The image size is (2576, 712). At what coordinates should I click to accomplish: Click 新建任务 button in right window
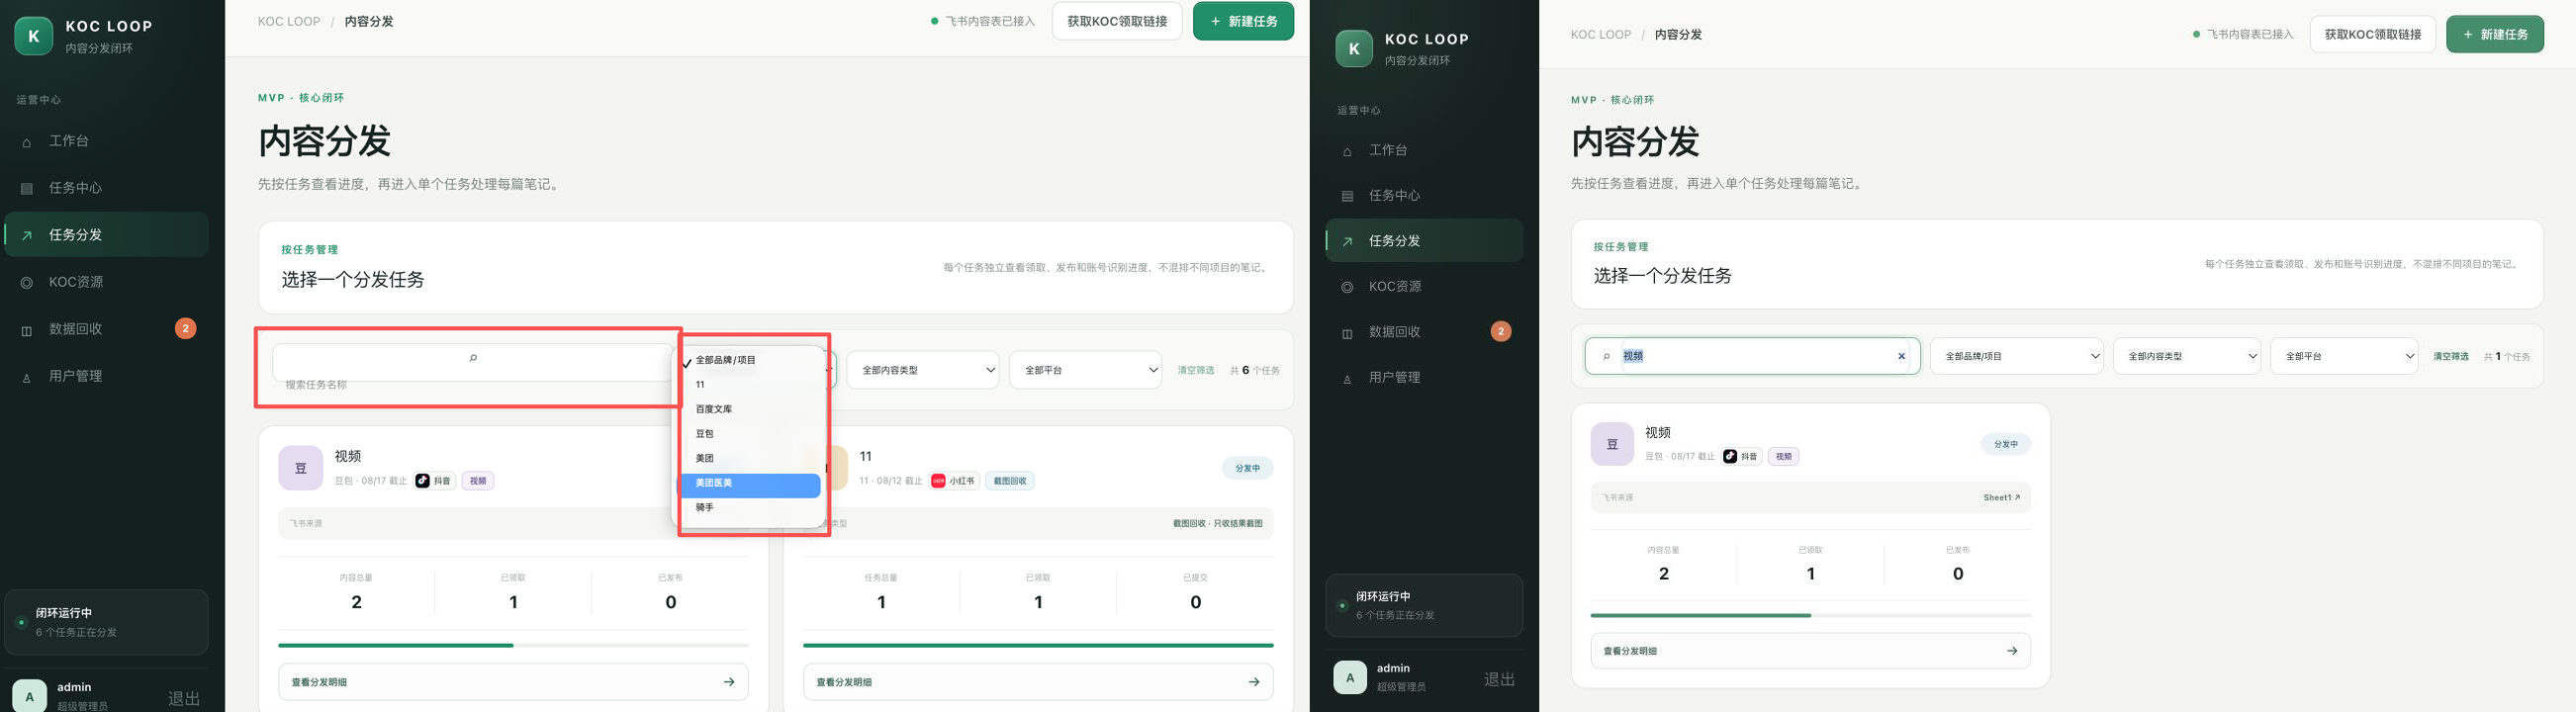2495,34
